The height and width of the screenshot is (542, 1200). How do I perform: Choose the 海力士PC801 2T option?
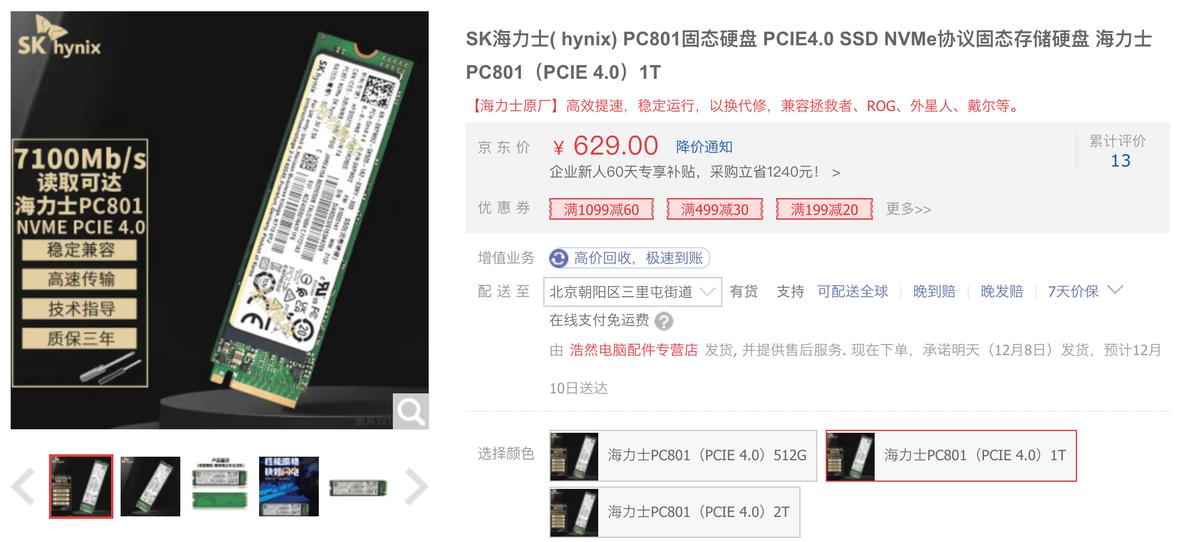pos(674,512)
